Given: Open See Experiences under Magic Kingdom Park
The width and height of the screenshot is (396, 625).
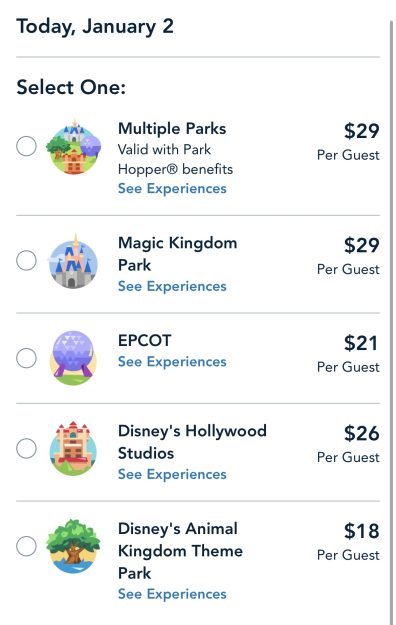Looking at the screenshot, I should (172, 286).
